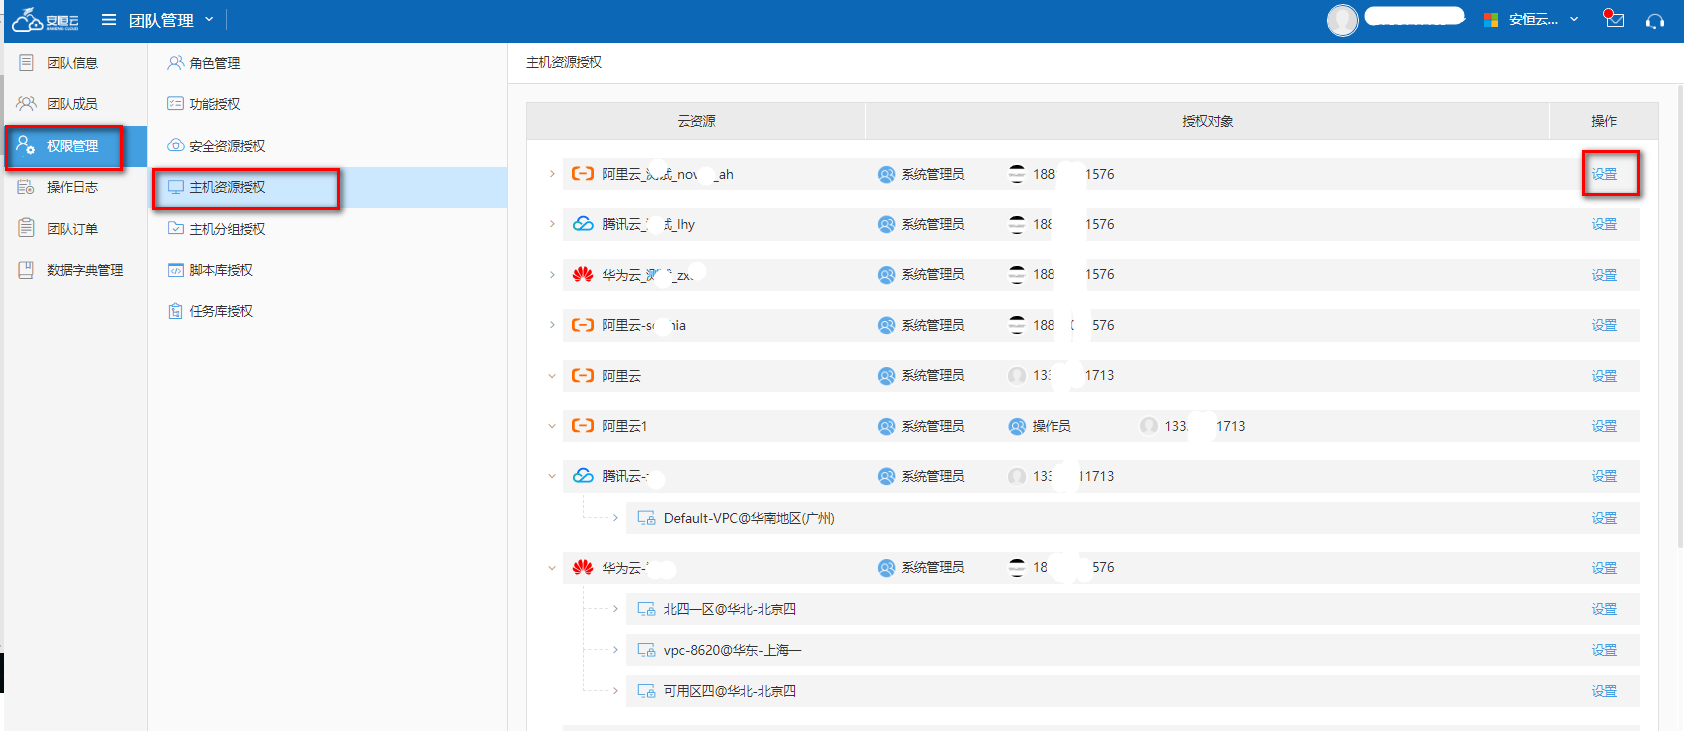The image size is (1684, 731).
Task: Expand vpc-8620@华东-上海一 node
Action: 615,650
